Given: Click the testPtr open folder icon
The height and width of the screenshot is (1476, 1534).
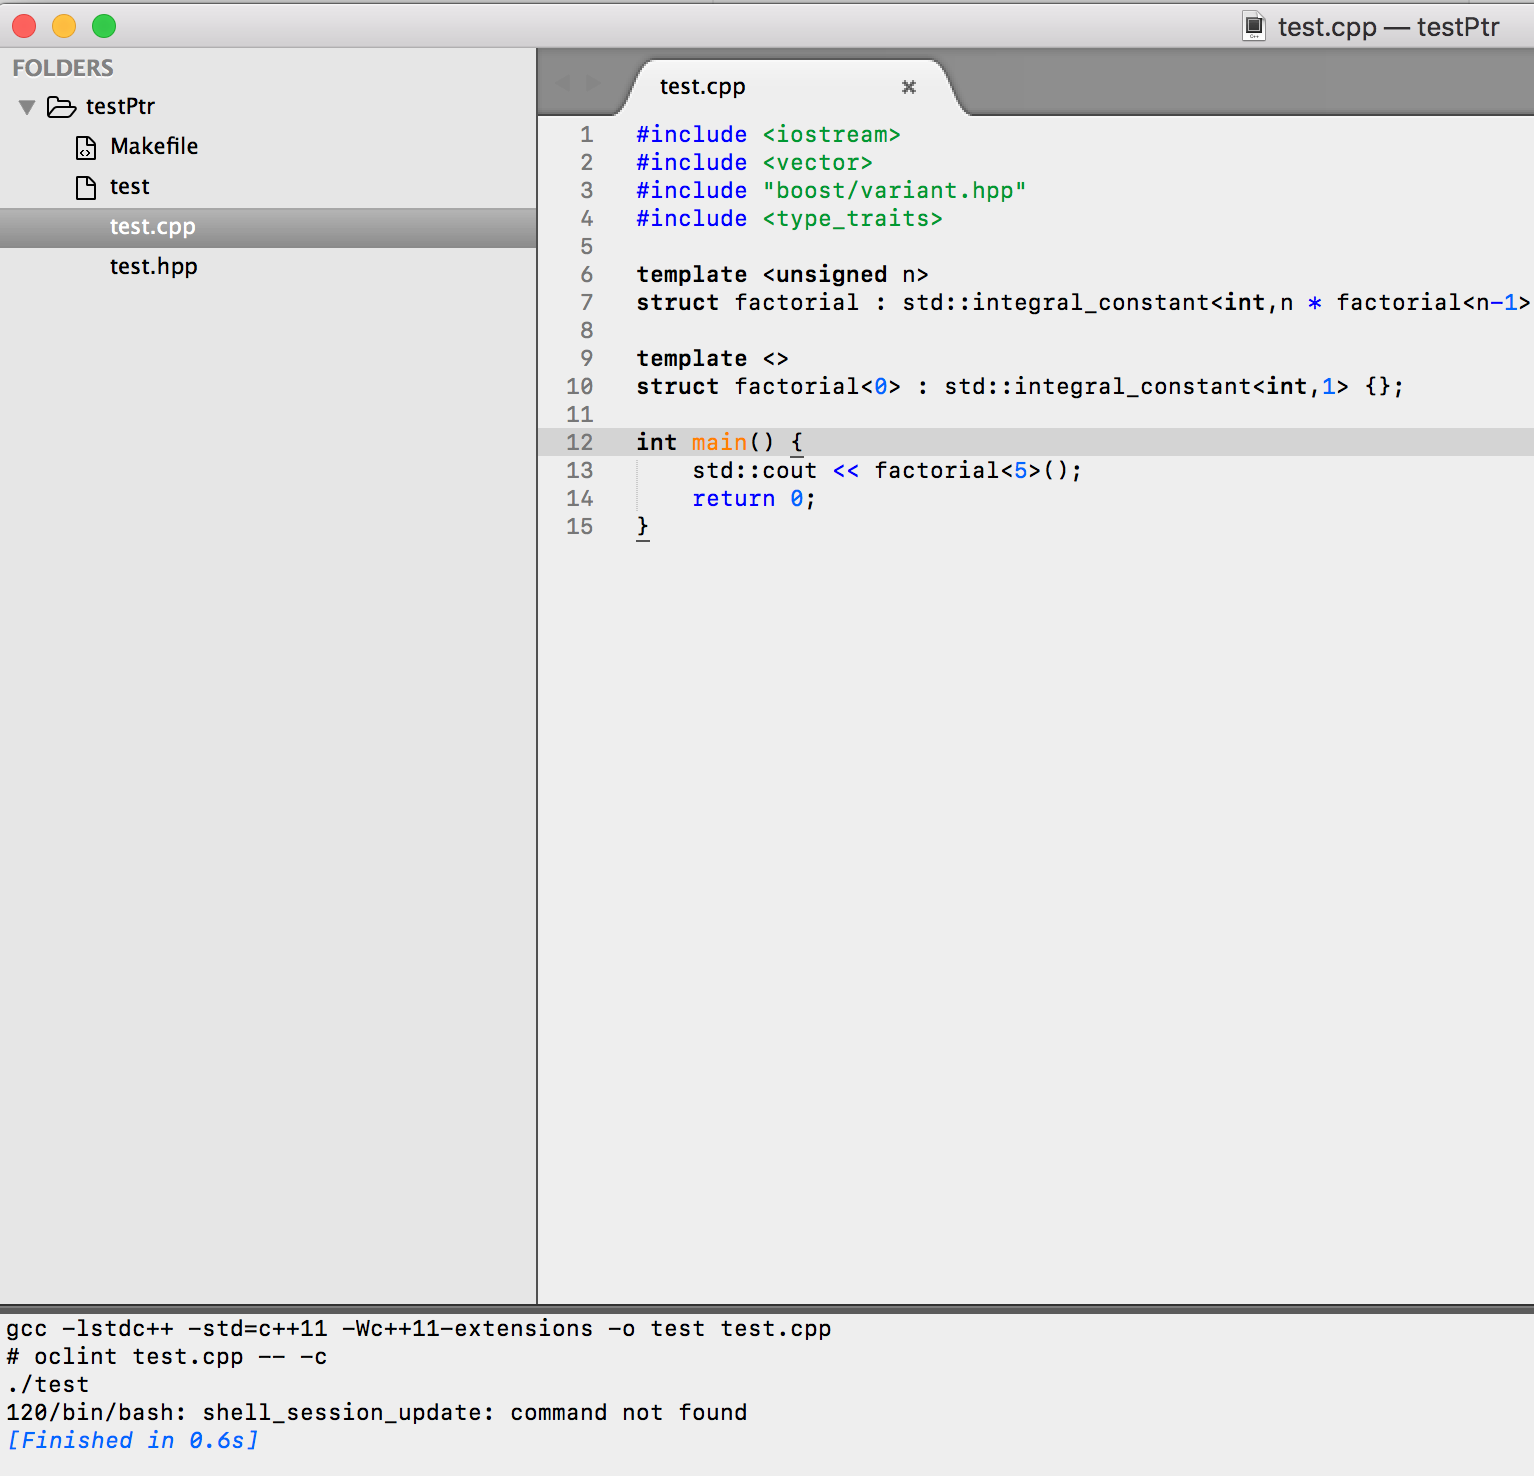Looking at the screenshot, I should (61, 107).
